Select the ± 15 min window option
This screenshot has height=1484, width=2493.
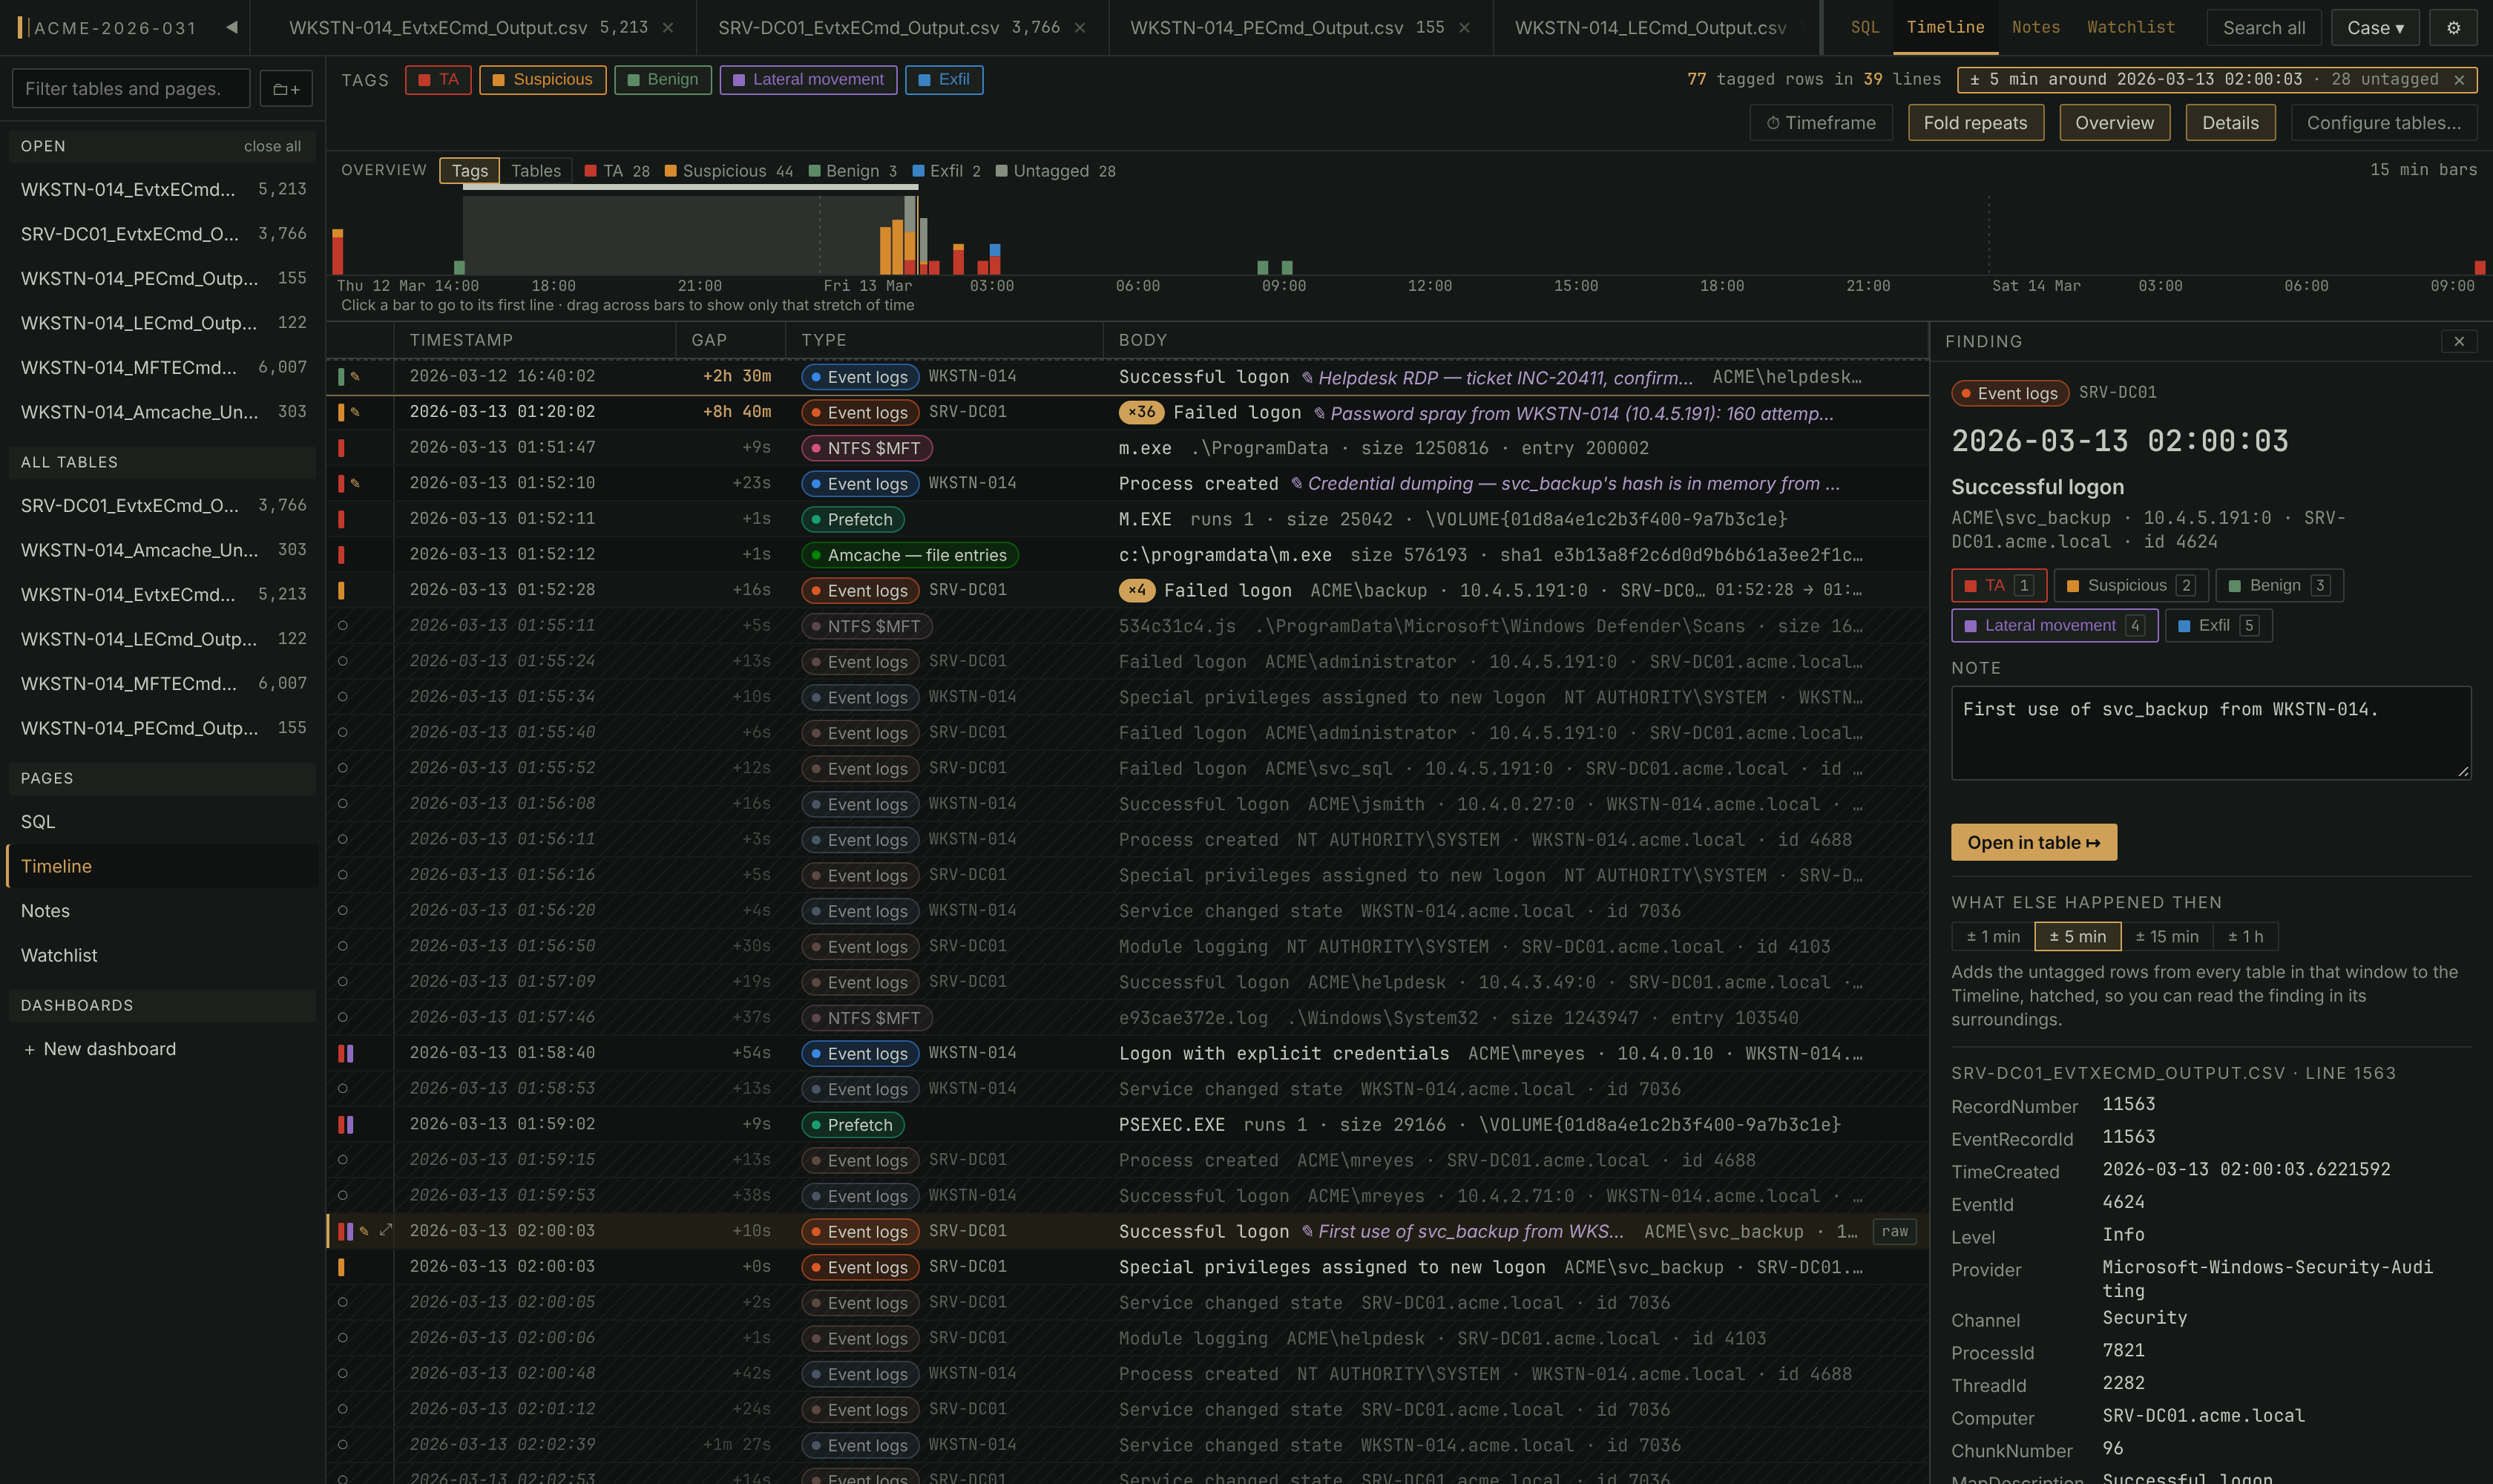[2166, 937]
